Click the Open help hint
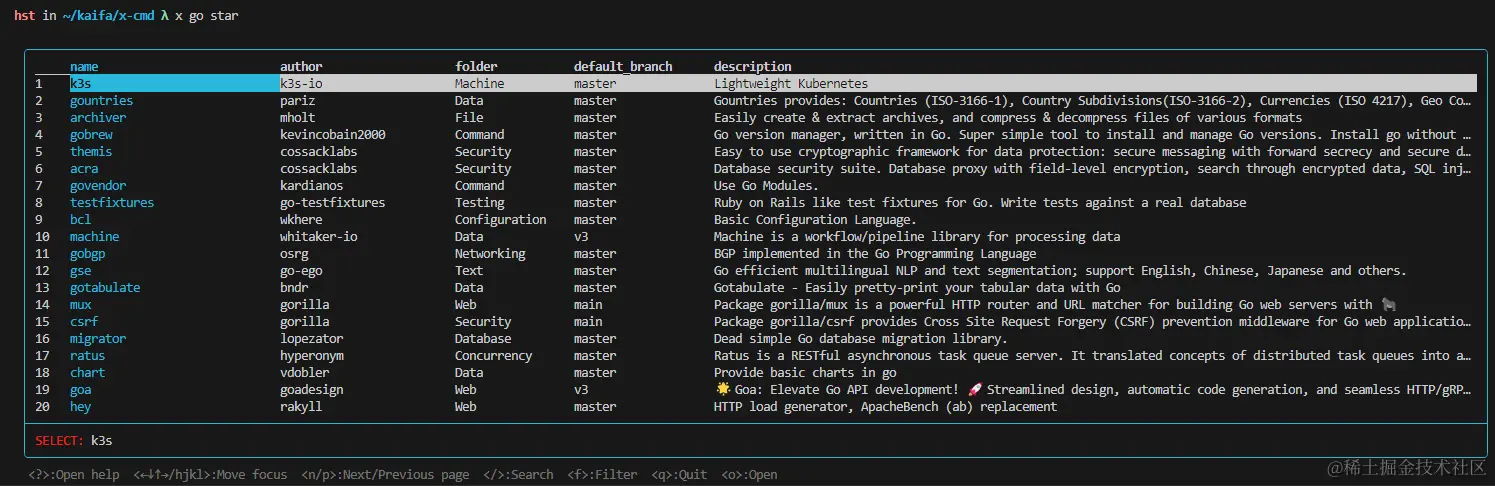1495x486 pixels. point(74,475)
